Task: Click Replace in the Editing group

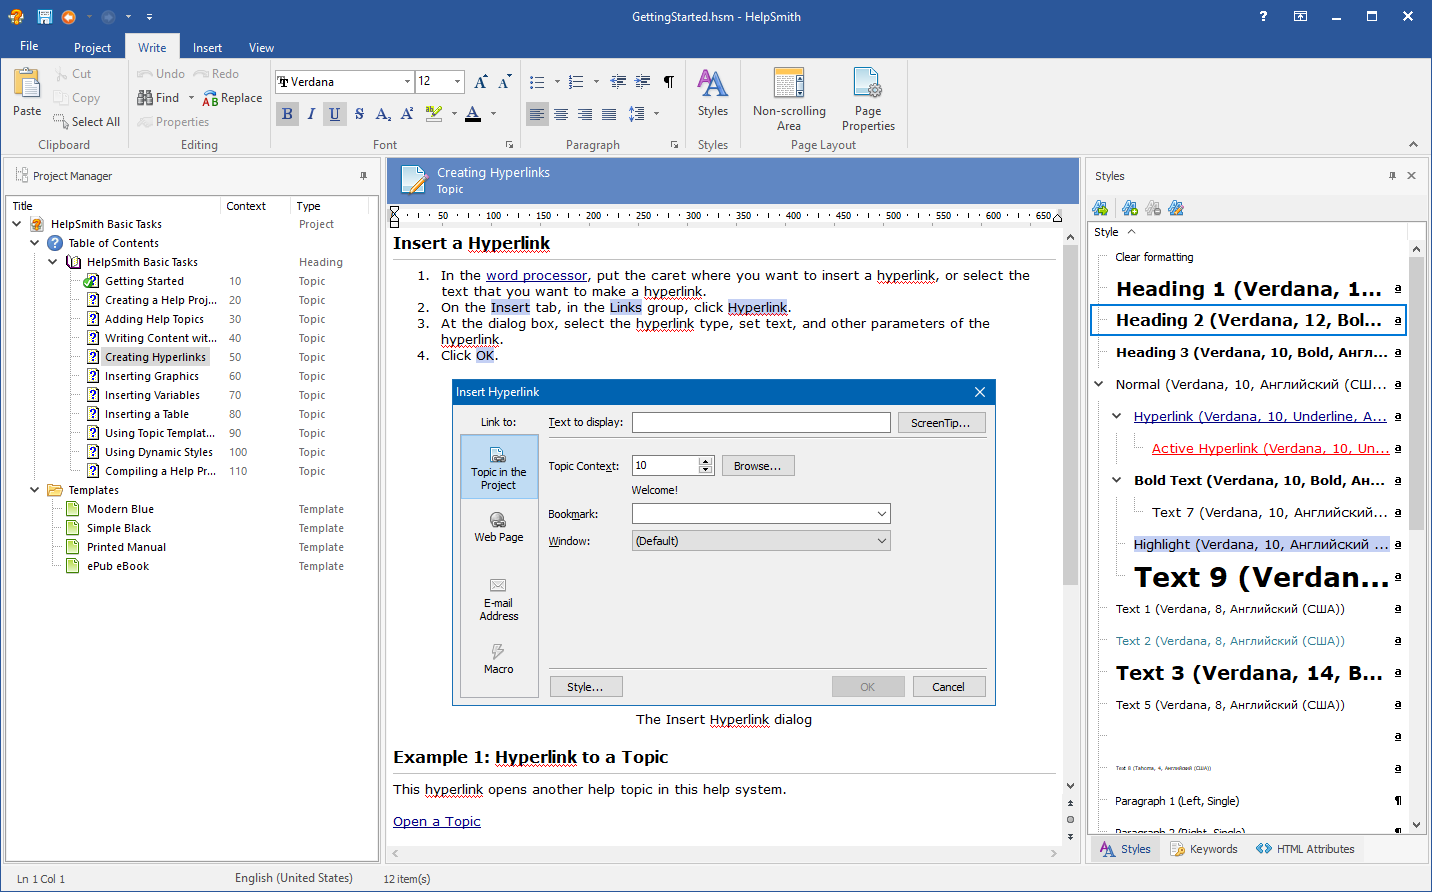Action: [x=232, y=98]
